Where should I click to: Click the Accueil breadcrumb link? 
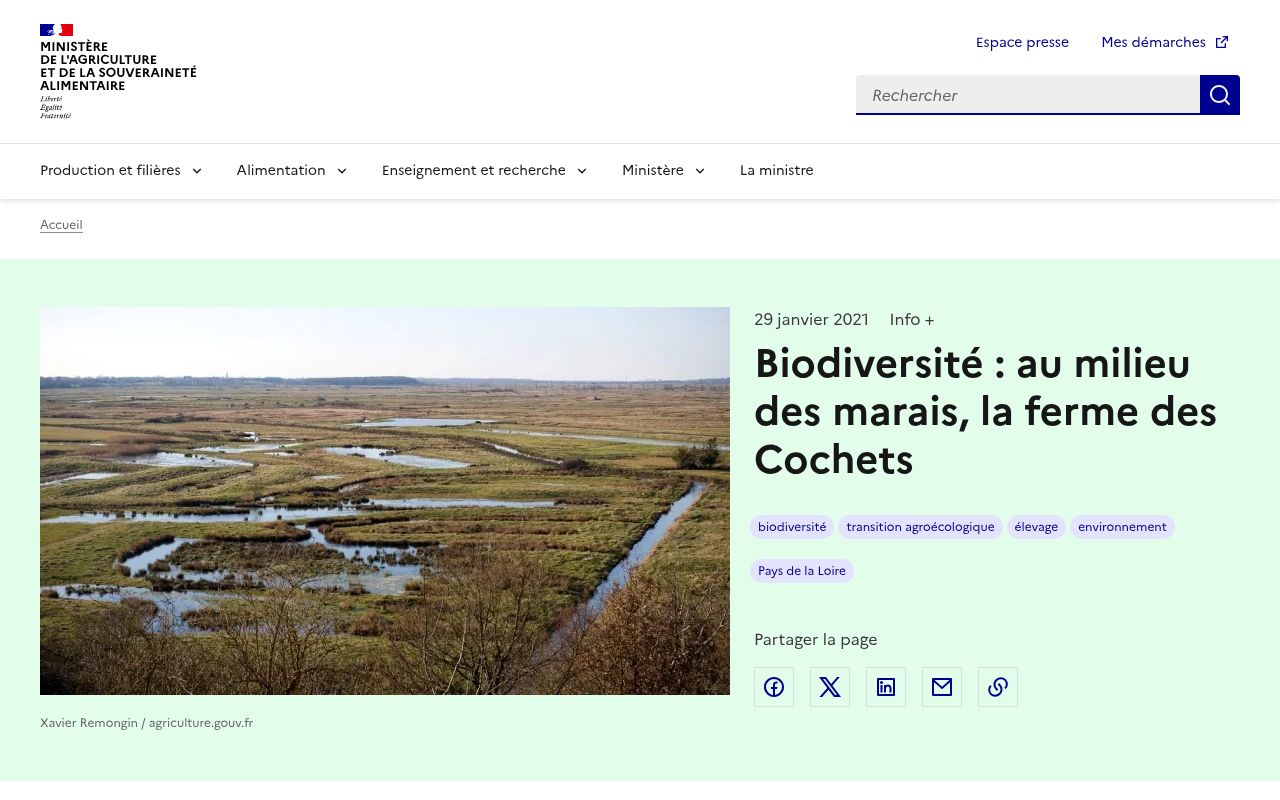point(61,225)
